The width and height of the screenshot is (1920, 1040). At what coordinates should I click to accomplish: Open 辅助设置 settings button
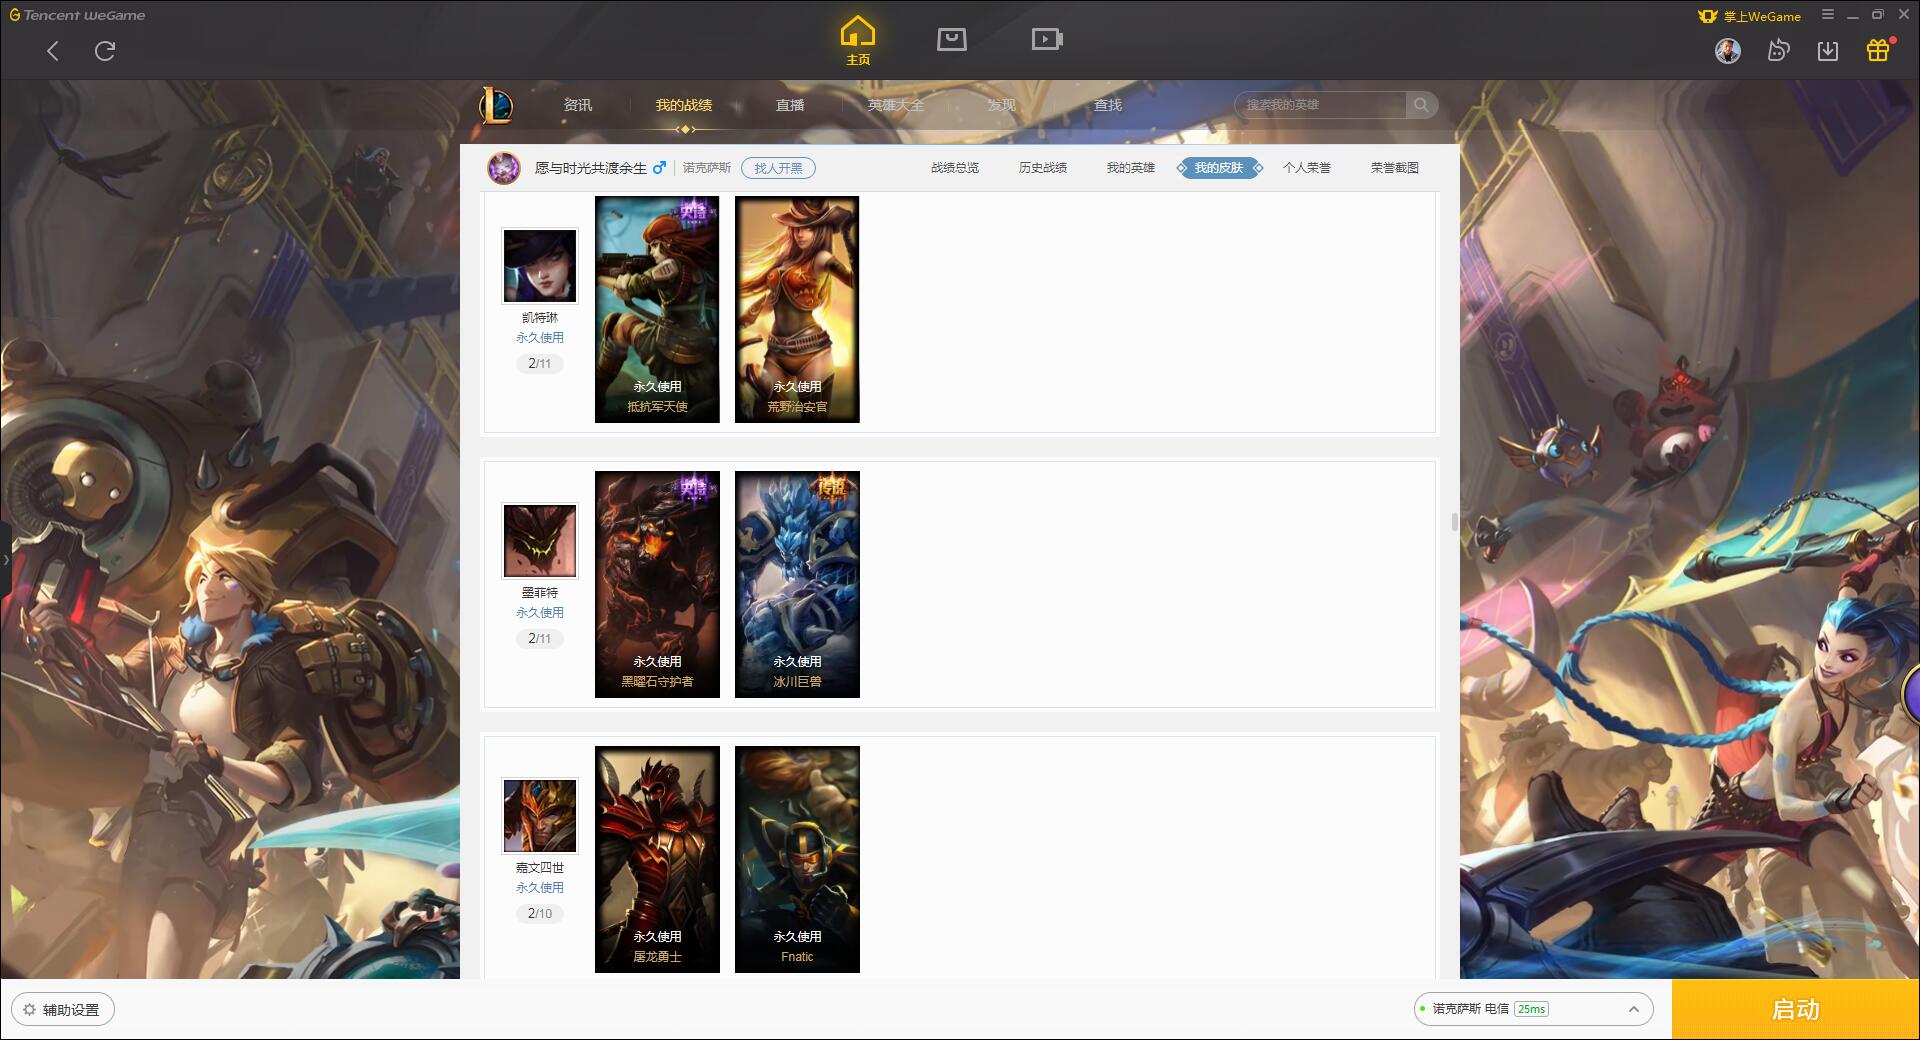63,1010
